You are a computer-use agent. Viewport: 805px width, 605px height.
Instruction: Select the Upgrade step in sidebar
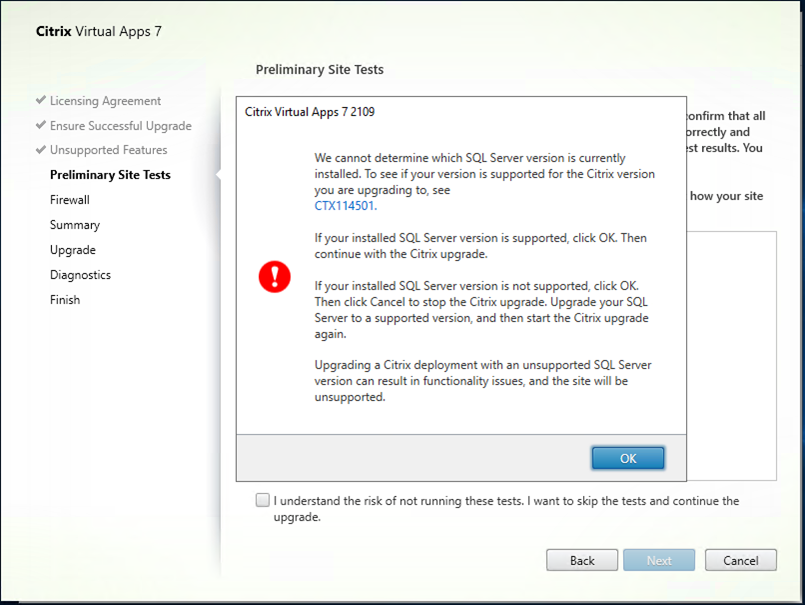tap(72, 250)
